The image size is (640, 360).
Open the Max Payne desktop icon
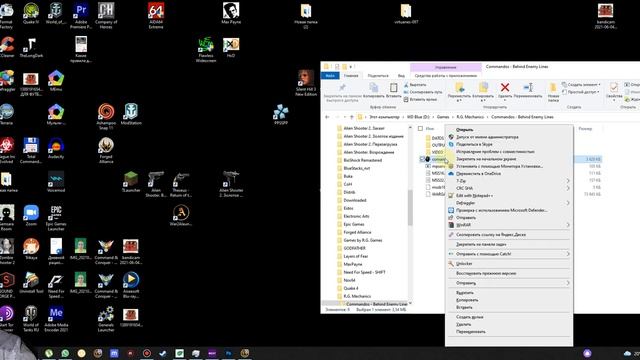point(231,13)
